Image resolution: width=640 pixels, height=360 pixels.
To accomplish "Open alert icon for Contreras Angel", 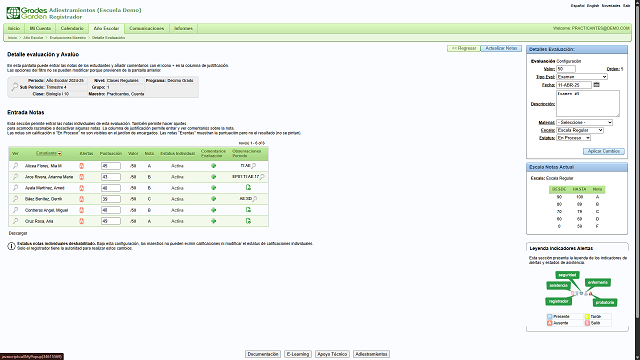I will (81, 210).
